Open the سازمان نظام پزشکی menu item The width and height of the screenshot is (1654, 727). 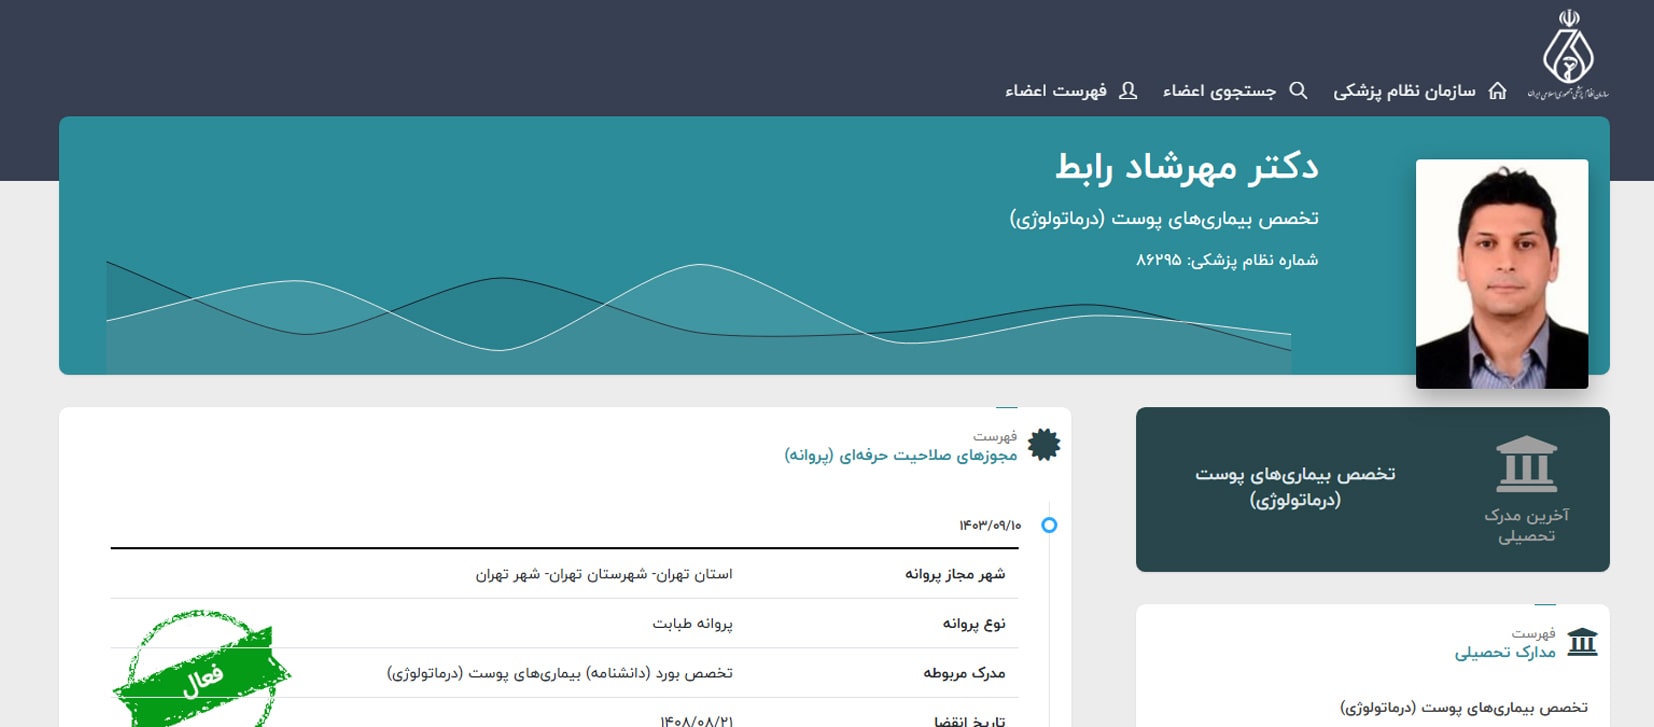coord(1404,91)
